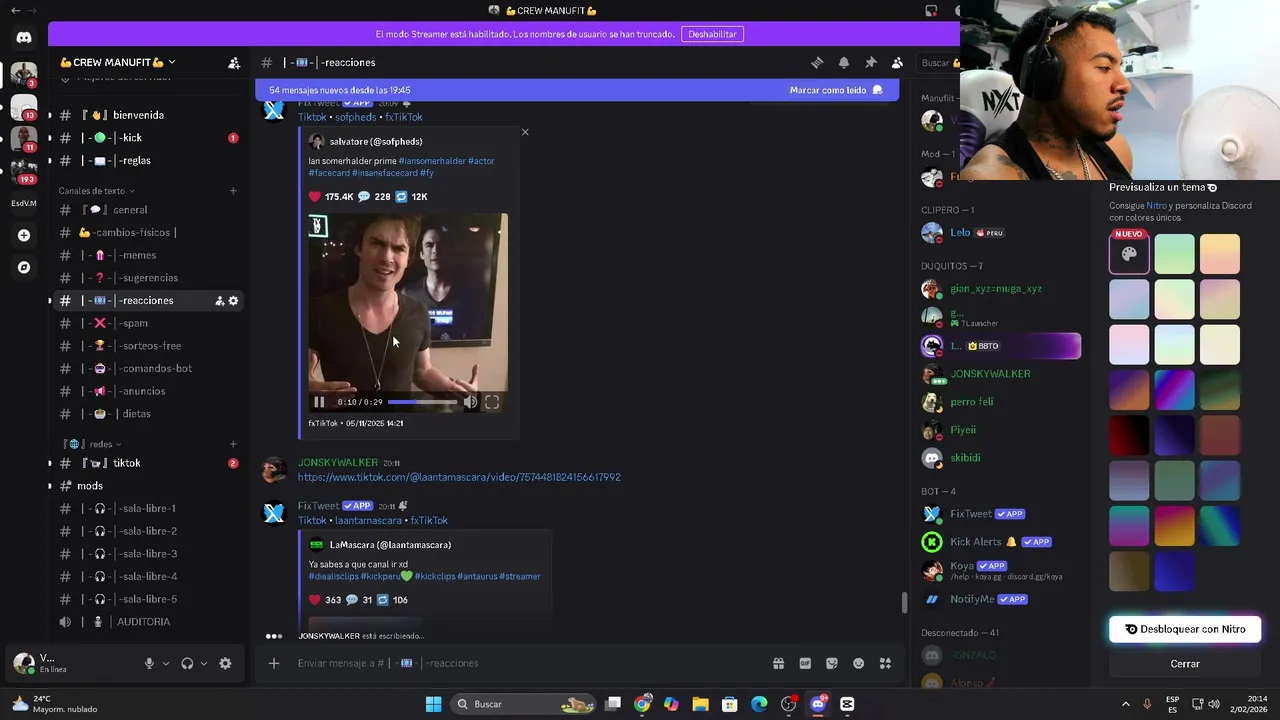
Task: Open user settings gear icon
Action: point(225,663)
